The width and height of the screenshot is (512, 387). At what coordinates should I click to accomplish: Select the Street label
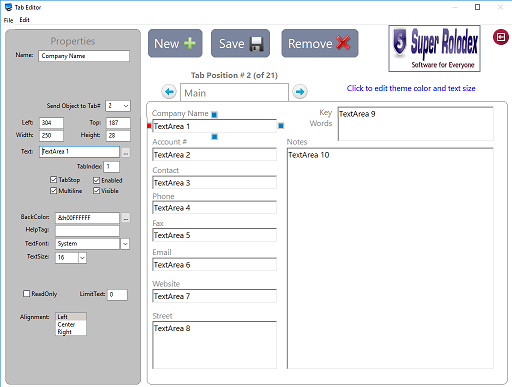pyautogui.click(x=162, y=316)
